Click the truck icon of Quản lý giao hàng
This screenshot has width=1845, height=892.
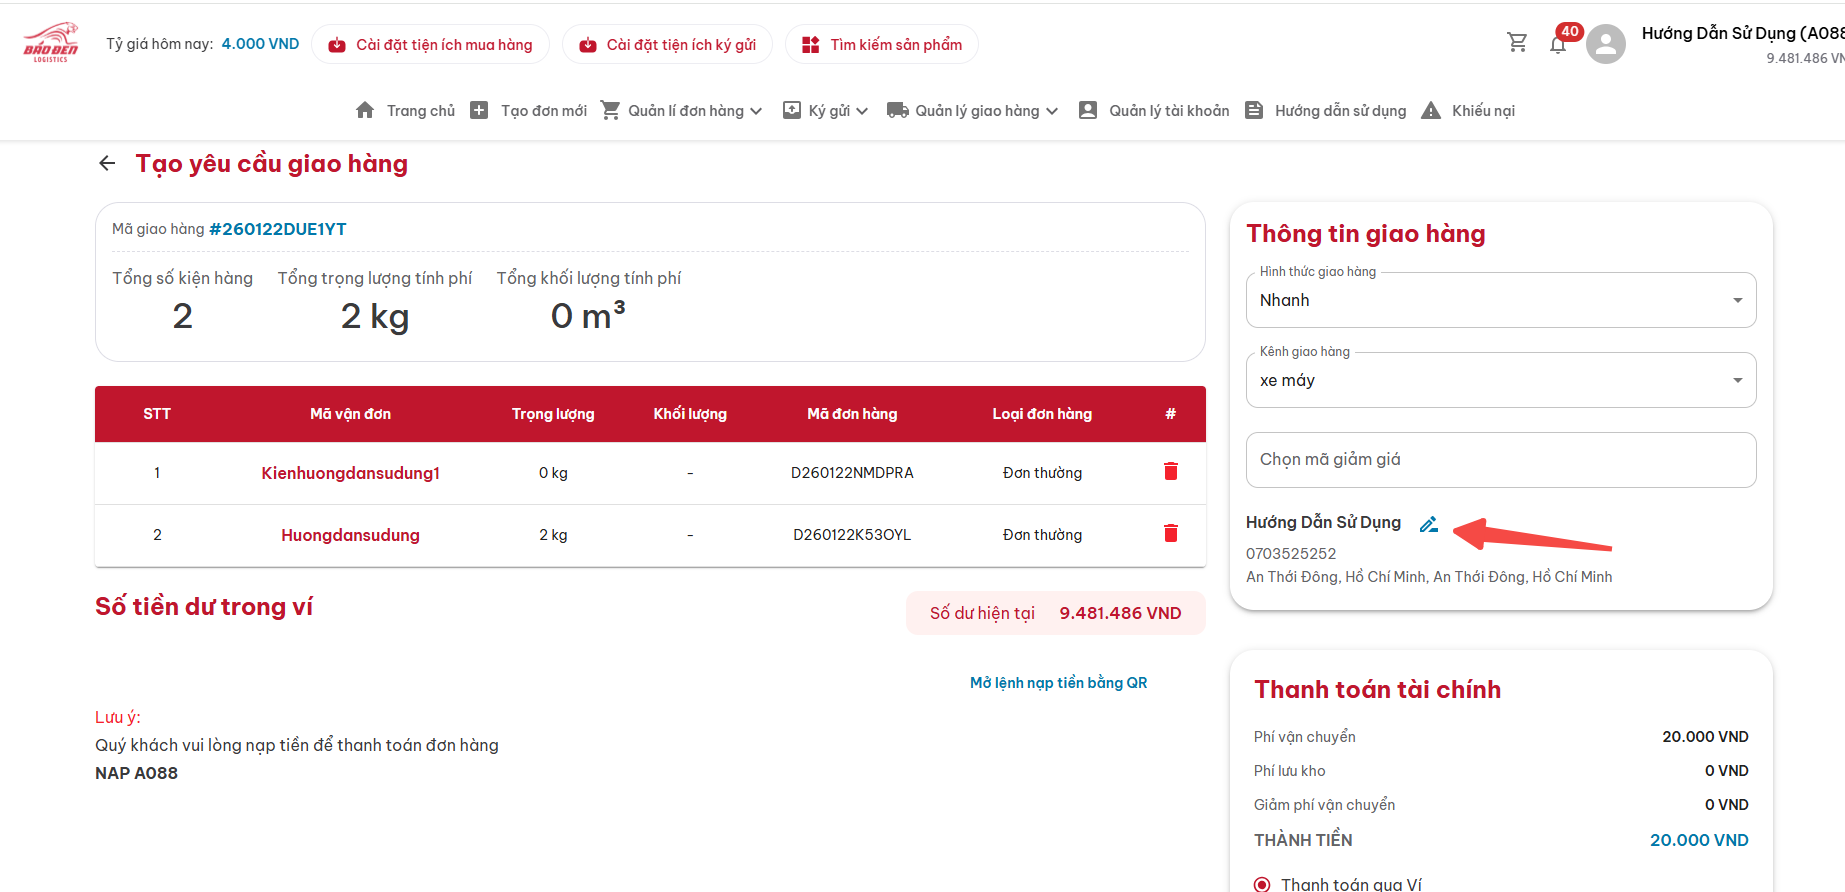[x=898, y=110]
